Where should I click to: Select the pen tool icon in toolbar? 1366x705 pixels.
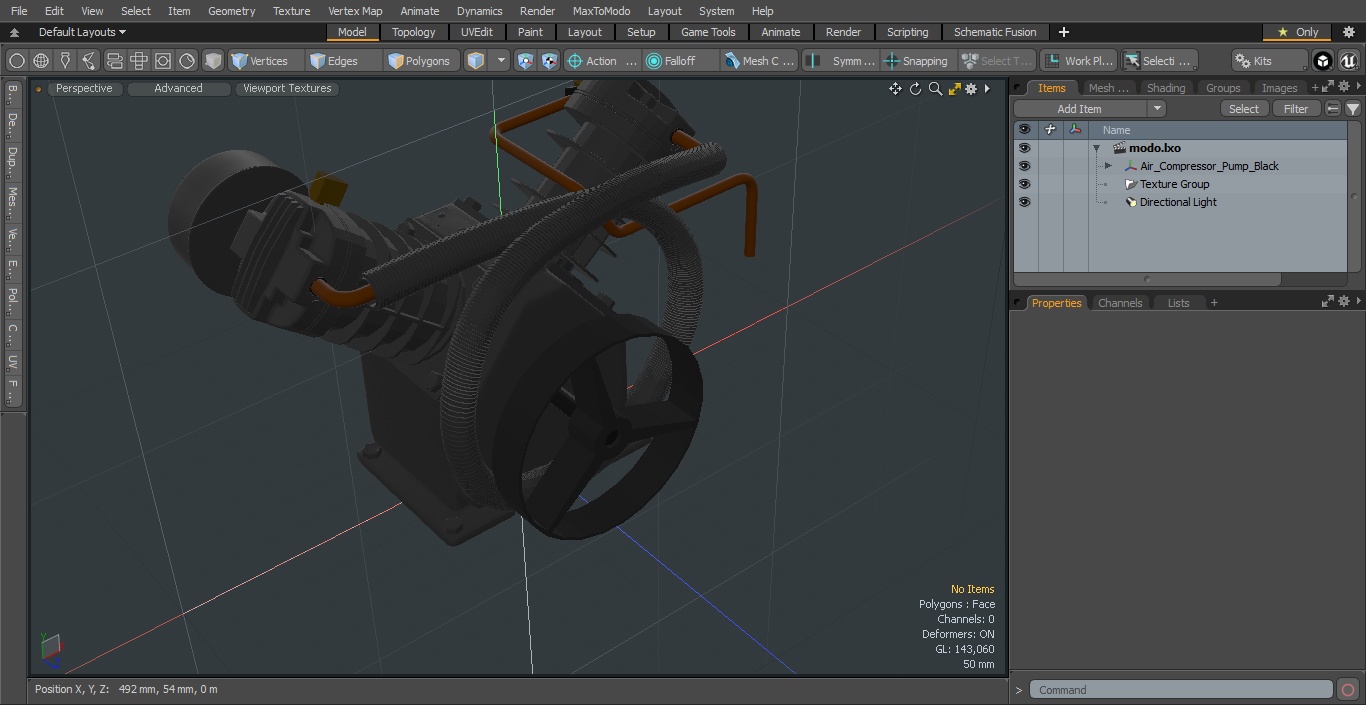point(65,61)
